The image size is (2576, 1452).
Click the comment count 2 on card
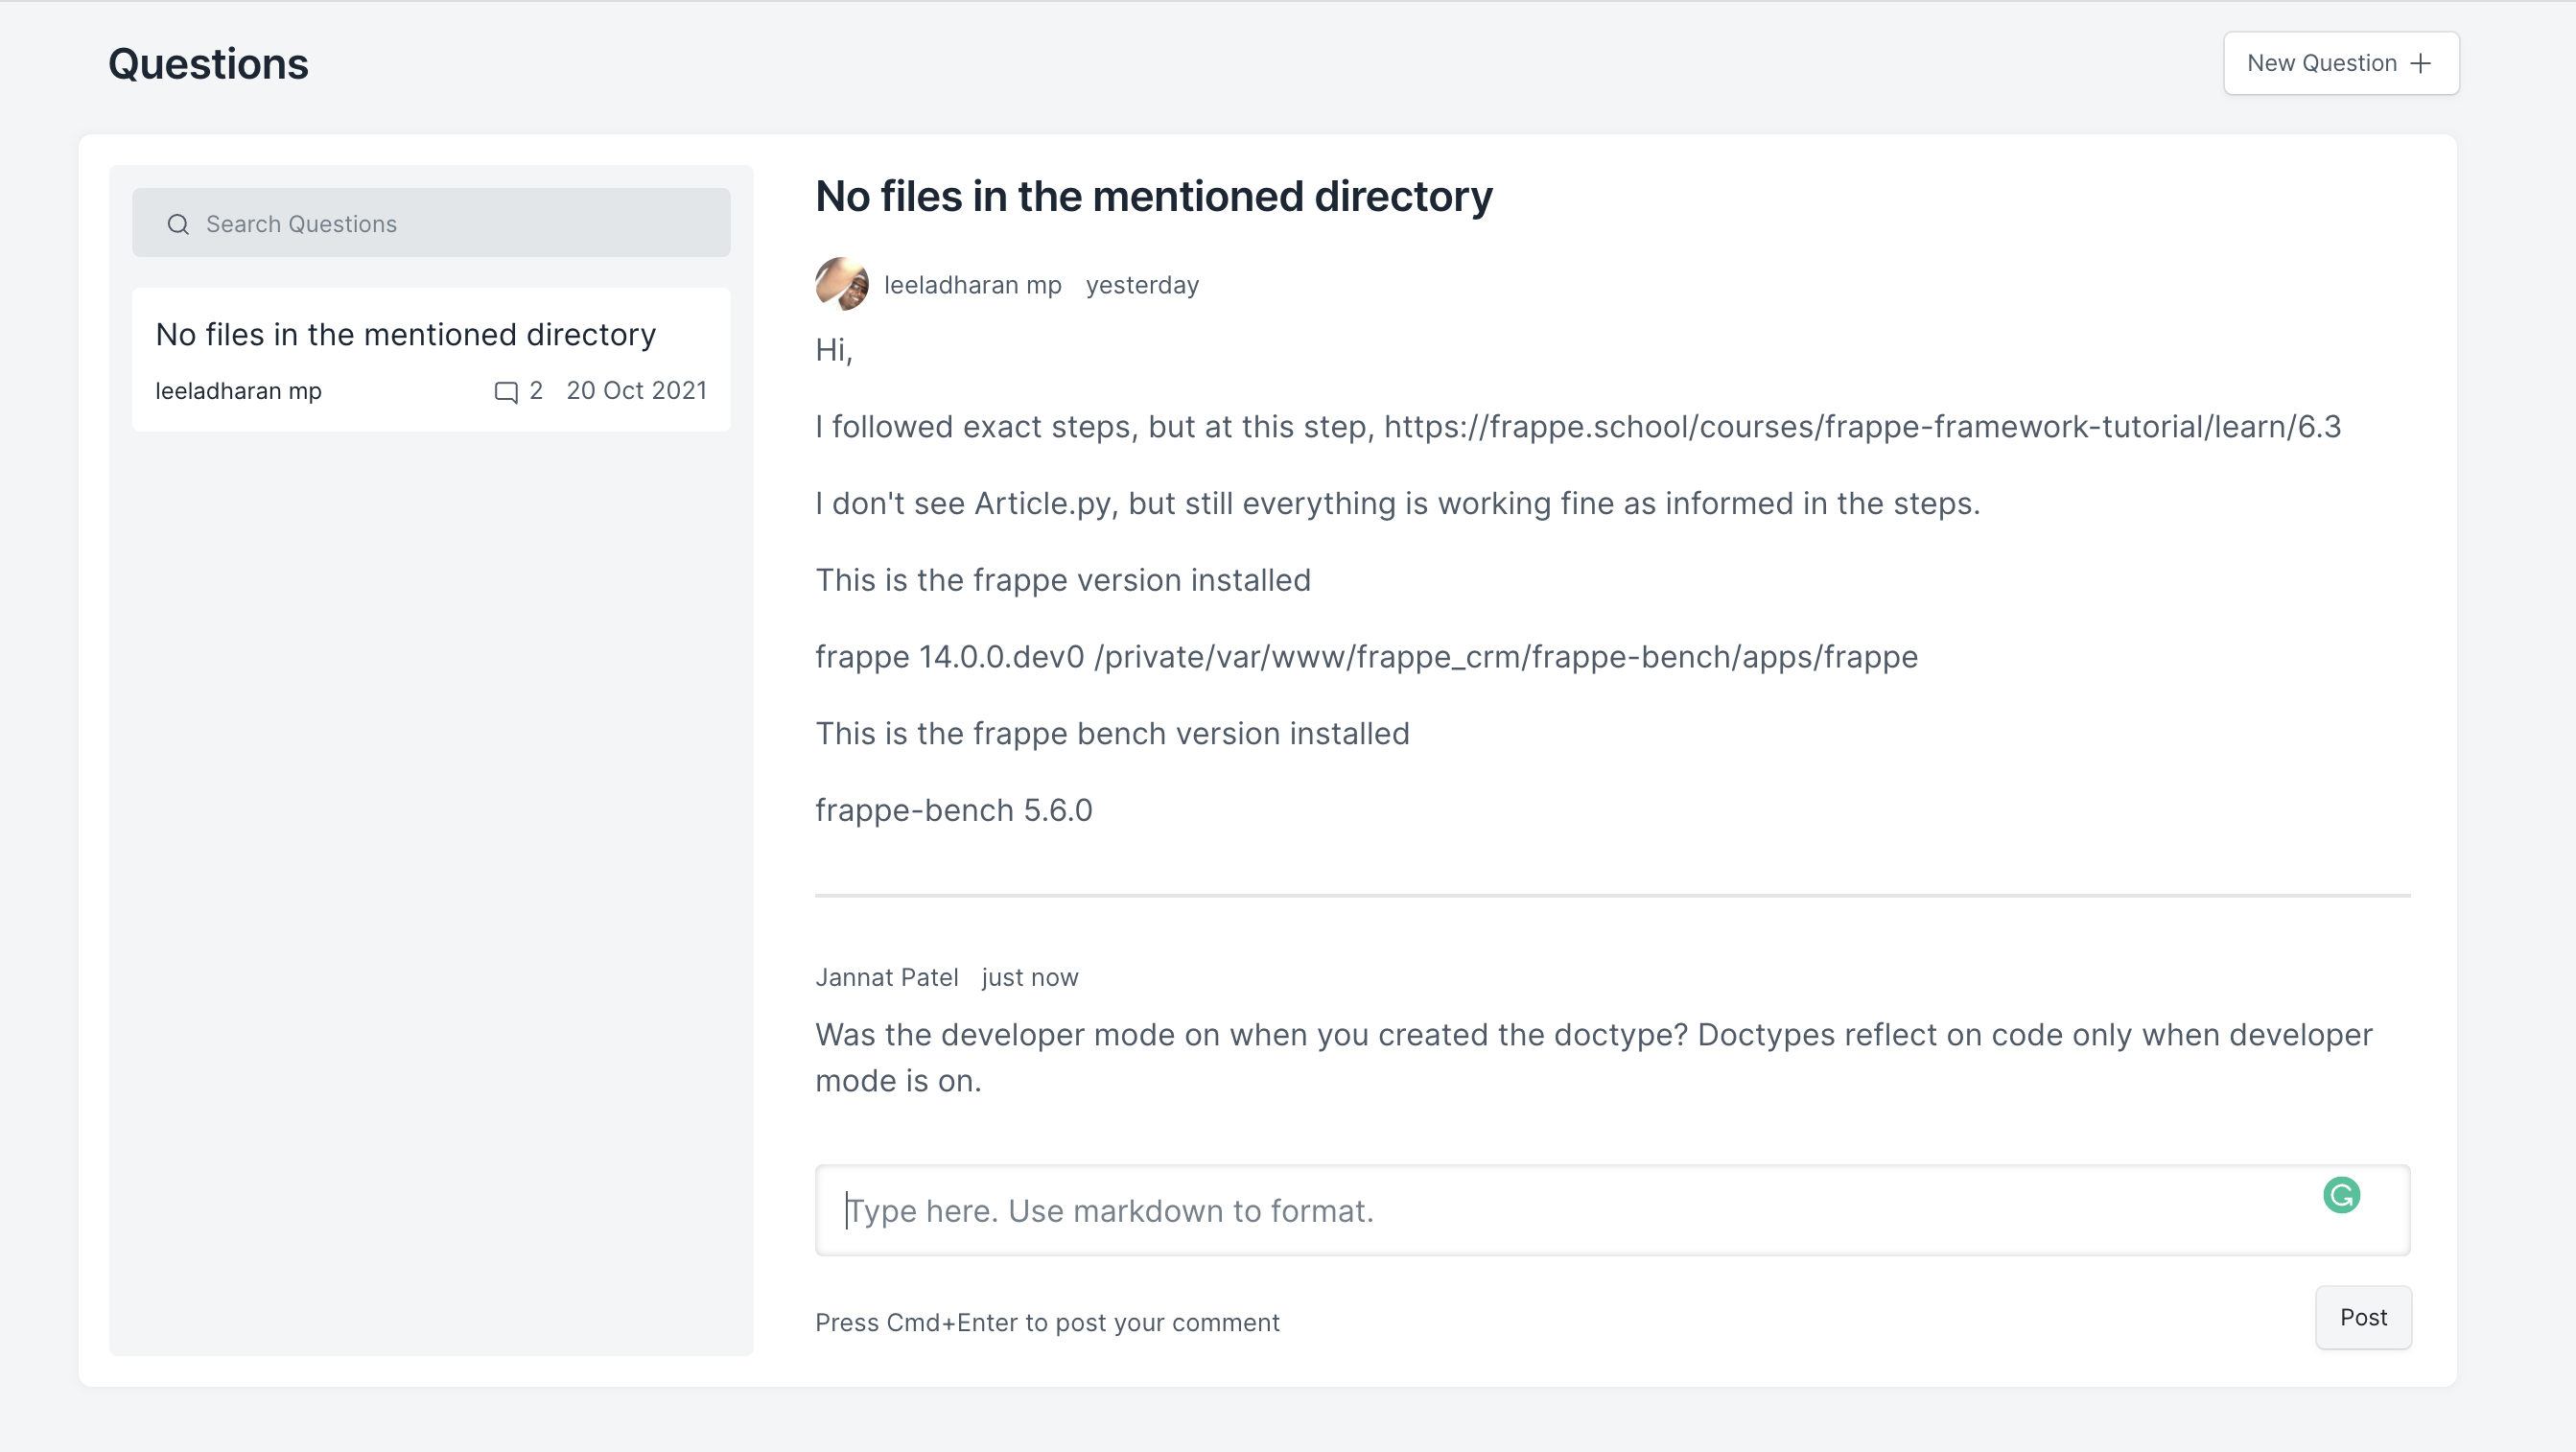pos(536,391)
